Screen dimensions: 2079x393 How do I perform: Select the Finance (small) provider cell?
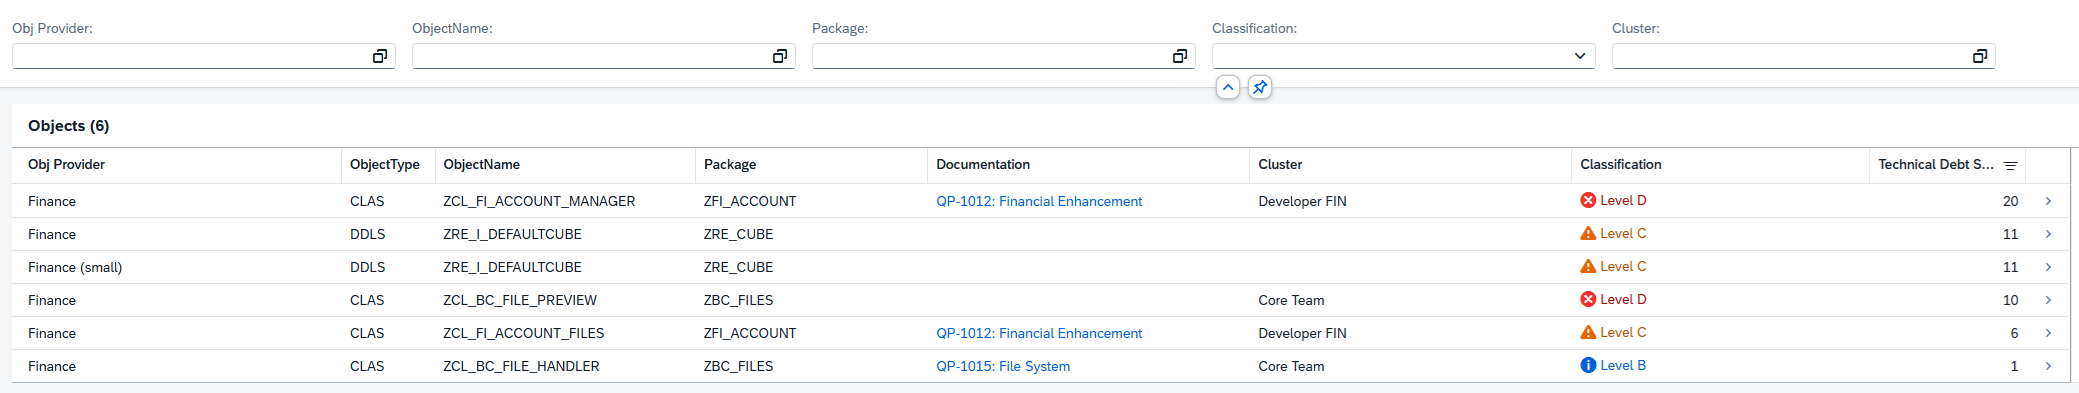[75, 267]
